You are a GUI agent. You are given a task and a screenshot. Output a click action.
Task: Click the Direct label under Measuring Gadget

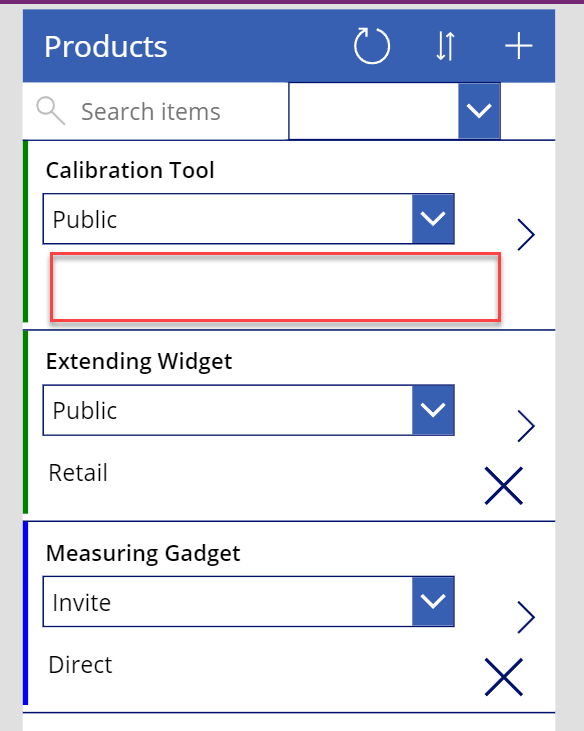point(80,664)
